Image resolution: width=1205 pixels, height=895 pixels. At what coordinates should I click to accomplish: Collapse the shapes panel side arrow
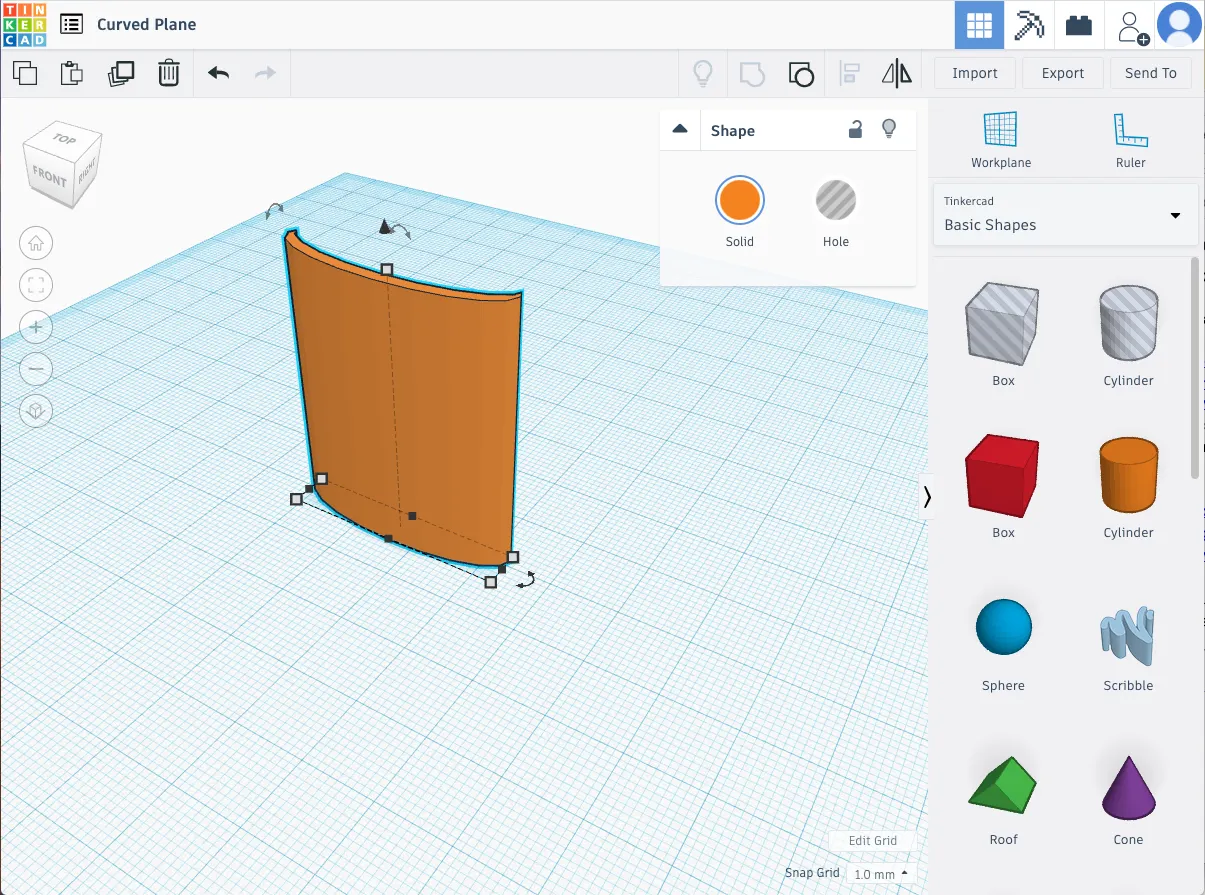[927, 497]
